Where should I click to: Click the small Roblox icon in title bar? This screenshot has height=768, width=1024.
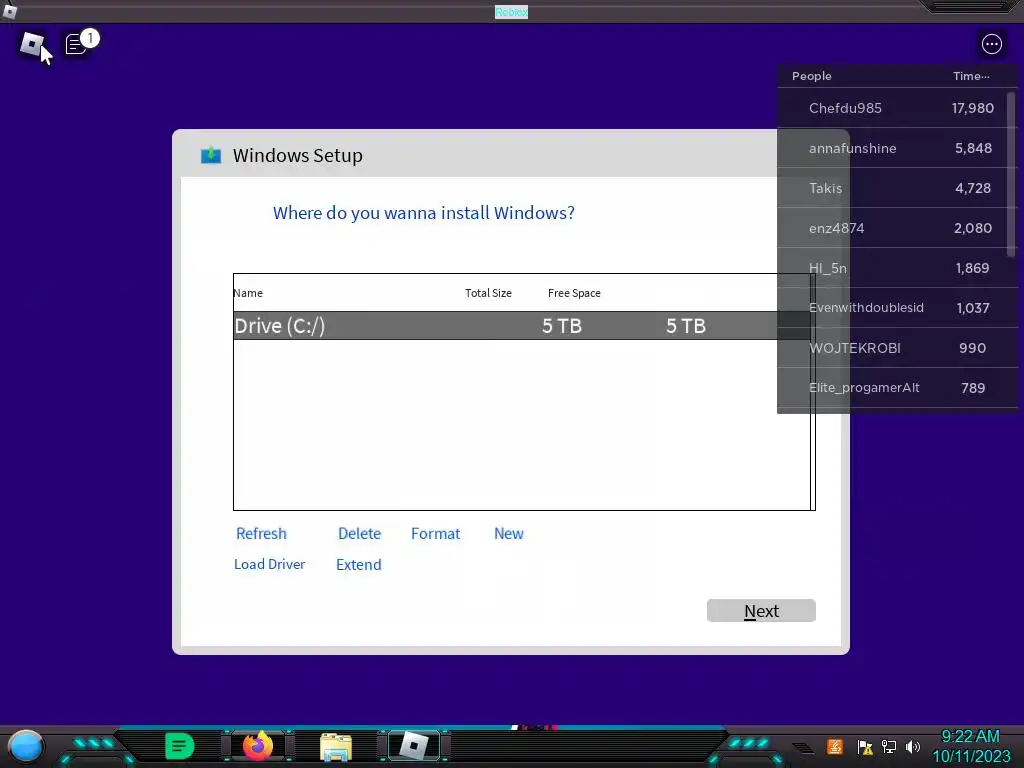click(10, 10)
